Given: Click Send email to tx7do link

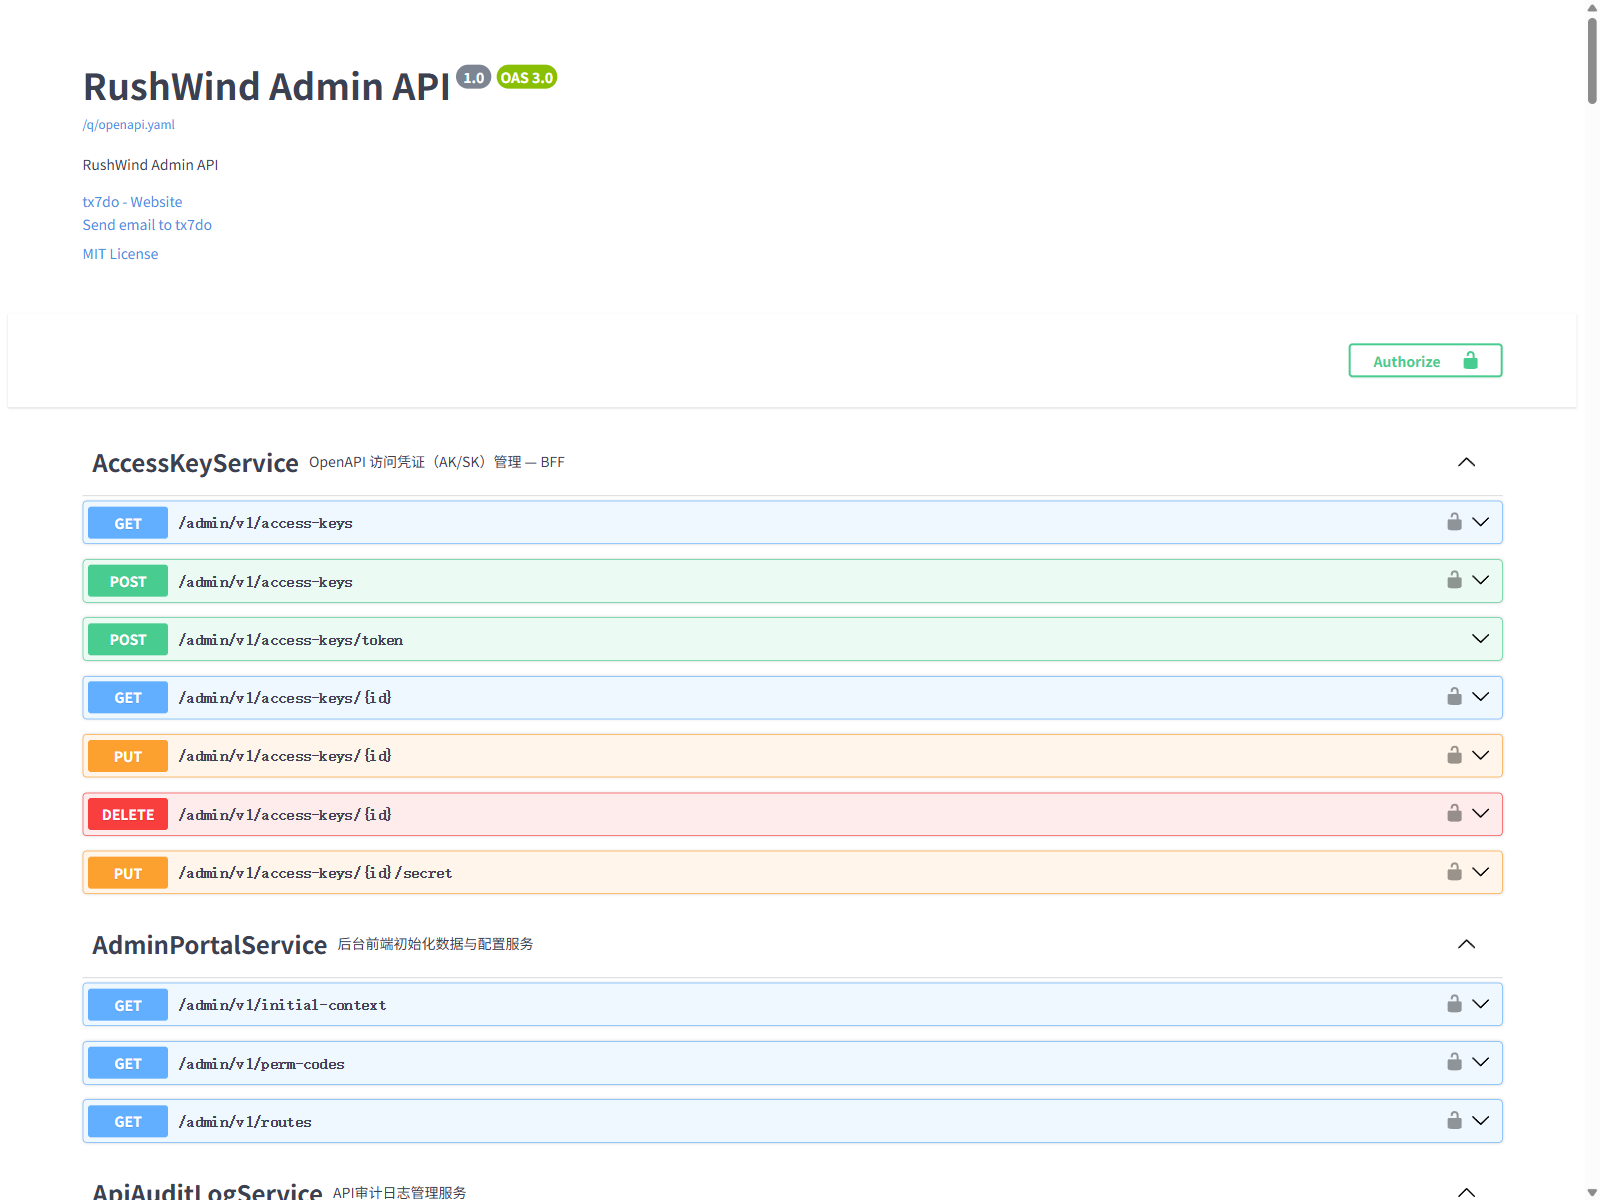Looking at the screenshot, I should tap(147, 225).
